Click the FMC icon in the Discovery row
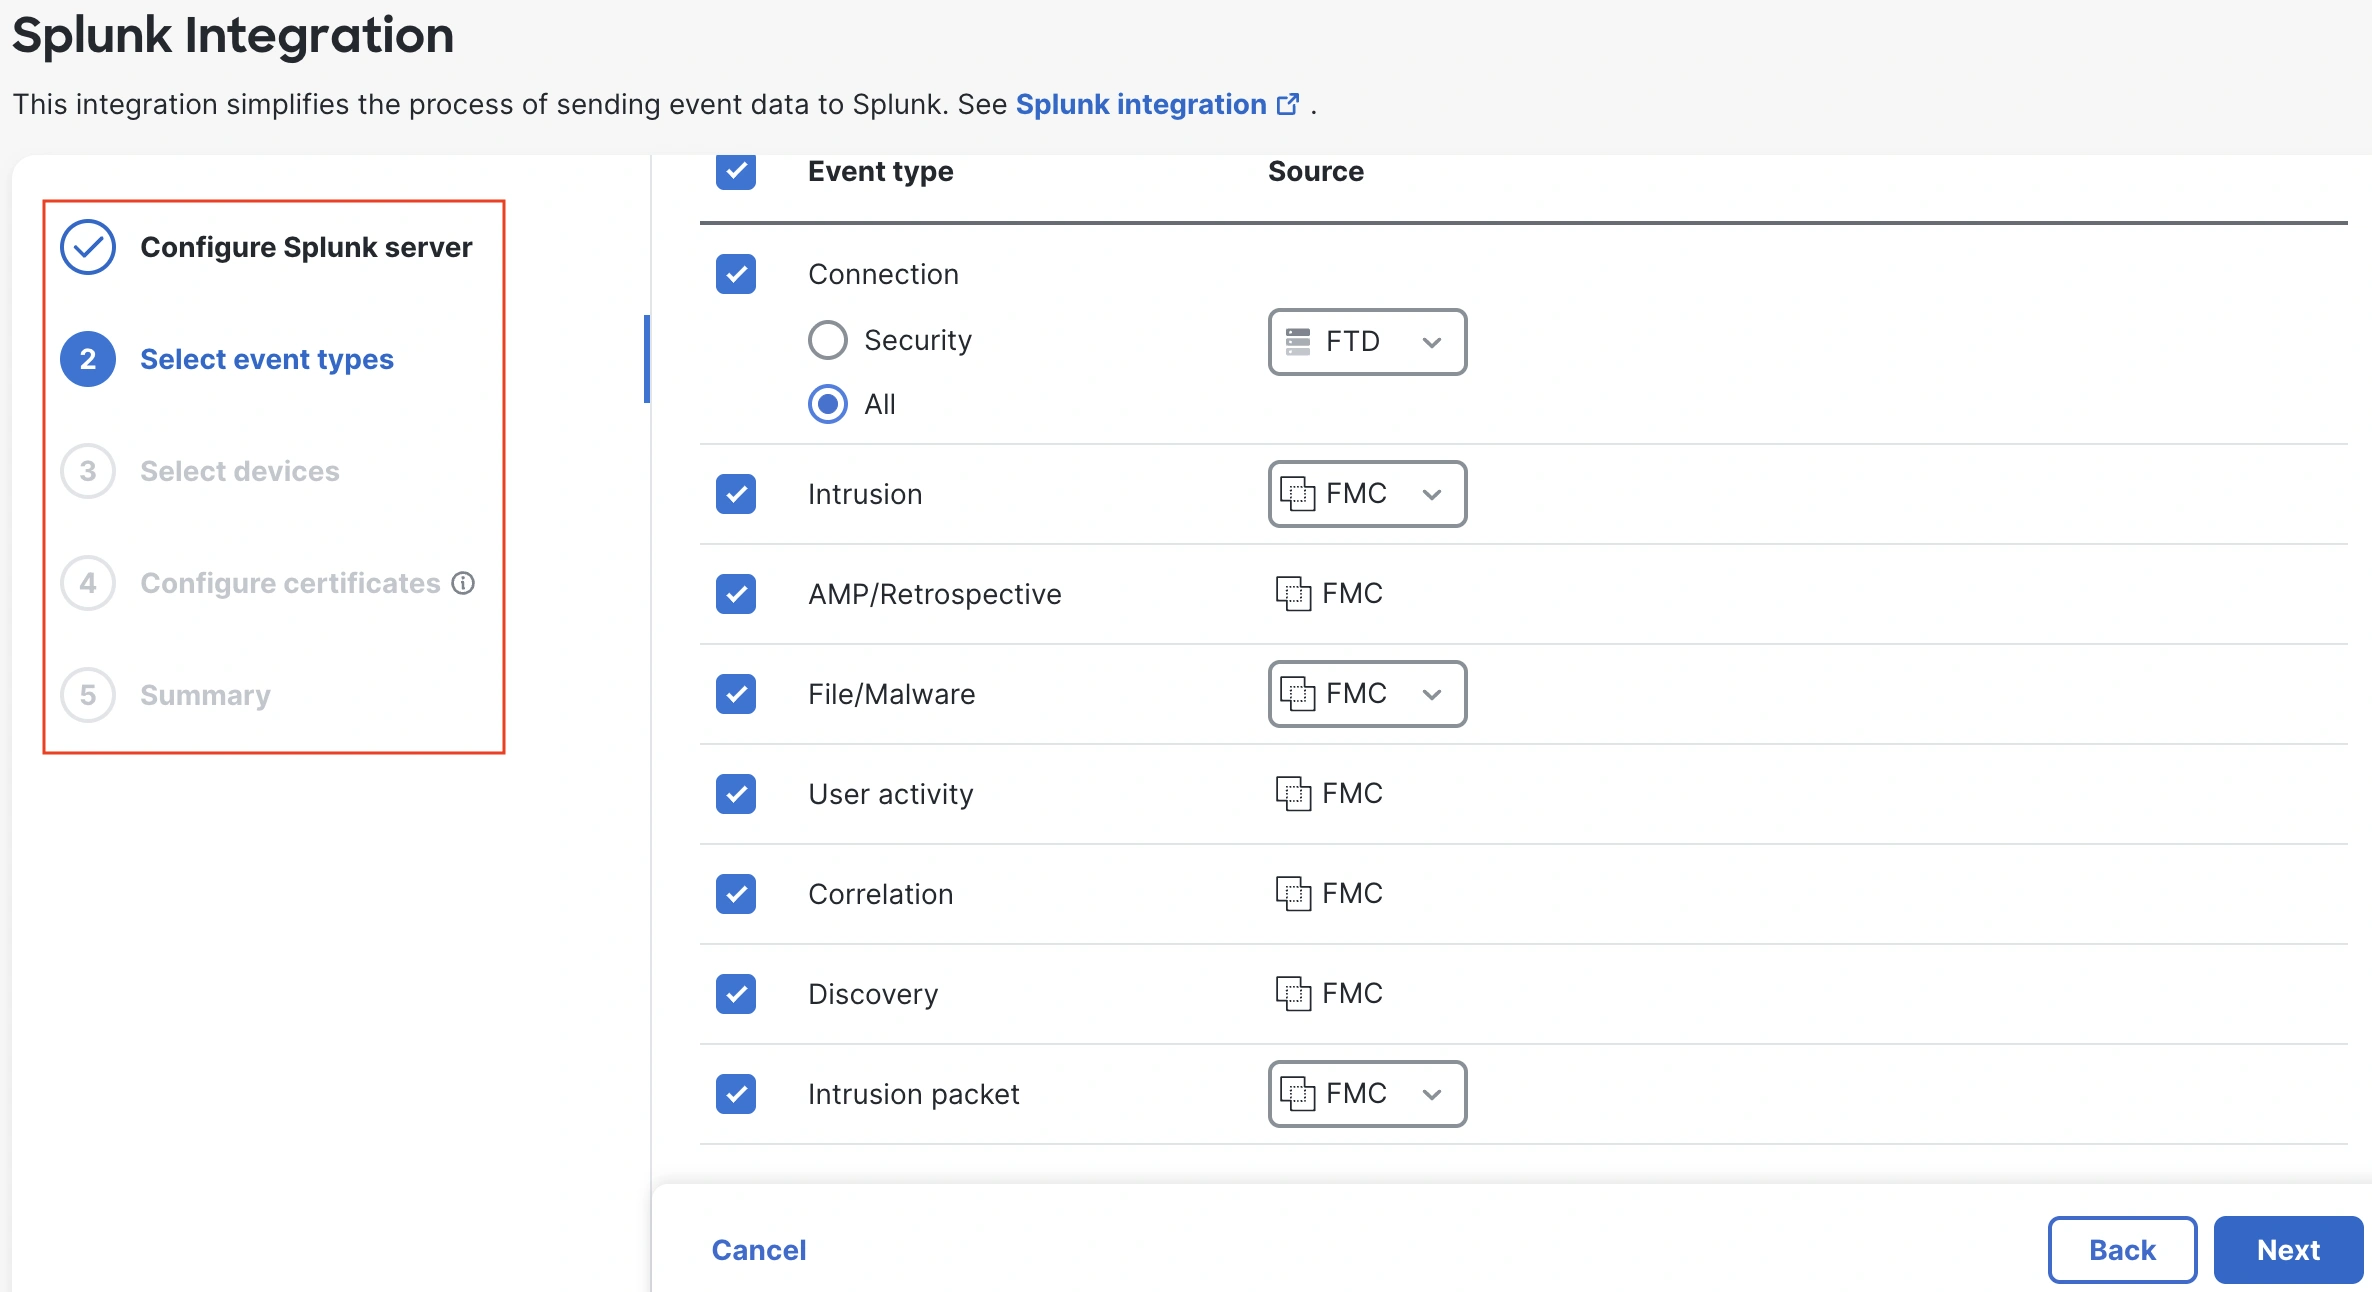Image resolution: width=2372 pixels, height=1292 pixels. point(1293,994)
